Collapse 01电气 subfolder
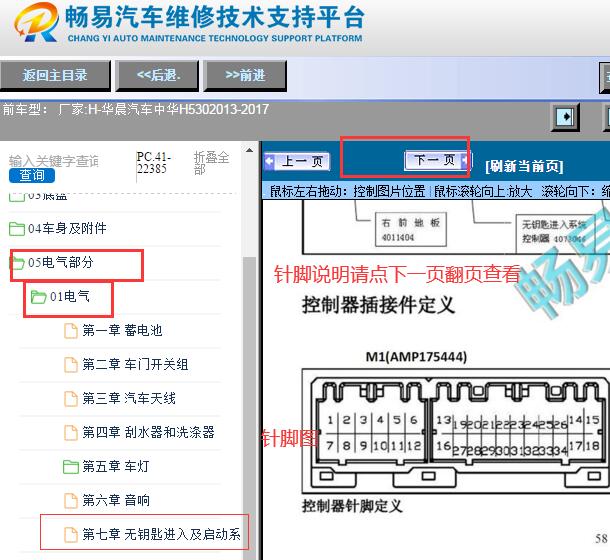Viewport: 610px width, 560px height. pos(70,297)
